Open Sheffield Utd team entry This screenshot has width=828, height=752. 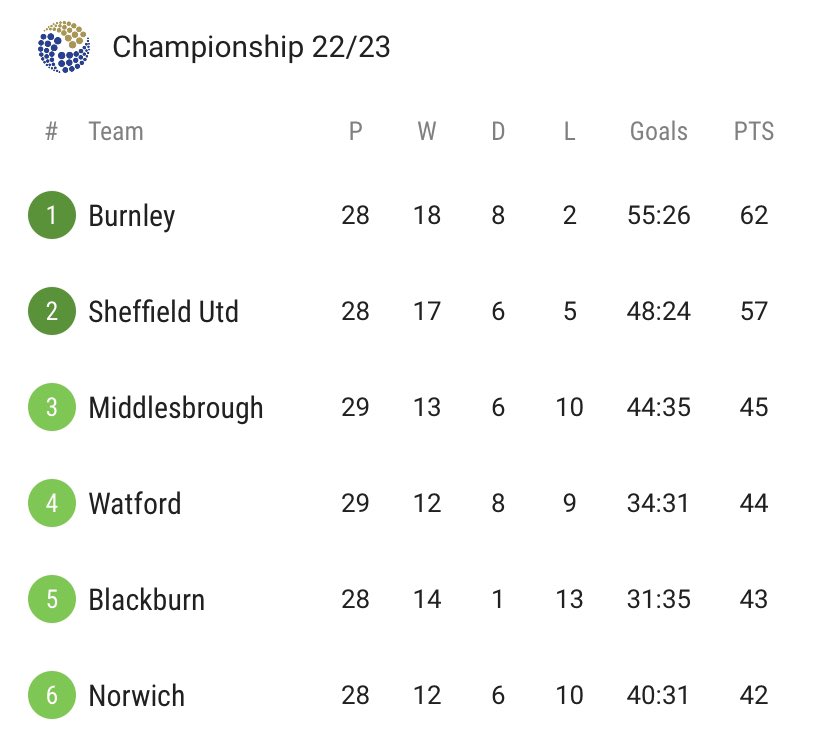pos(163,311)
